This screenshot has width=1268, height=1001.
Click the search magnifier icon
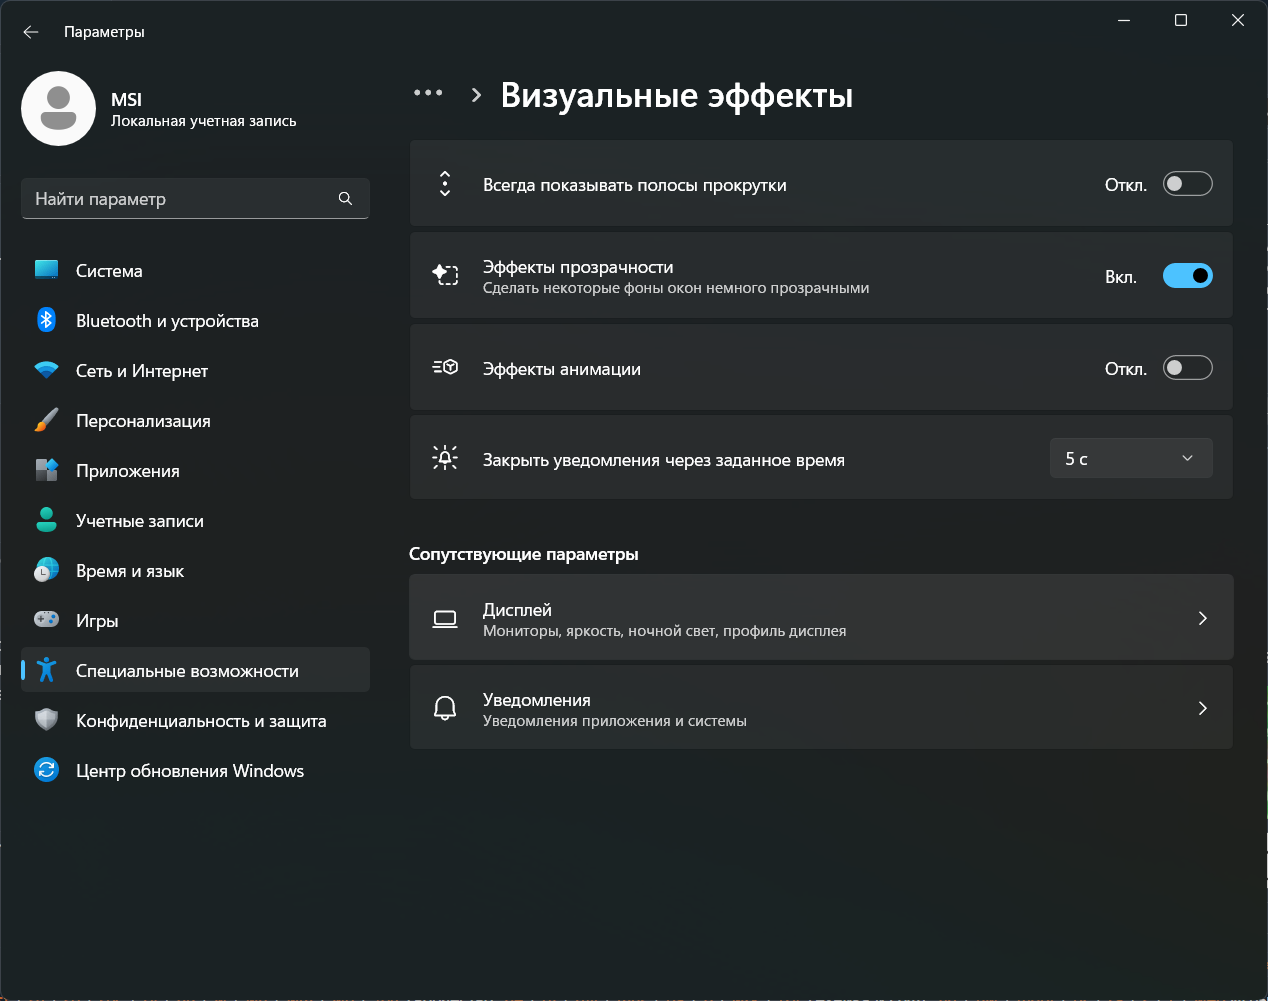point(345,198)
